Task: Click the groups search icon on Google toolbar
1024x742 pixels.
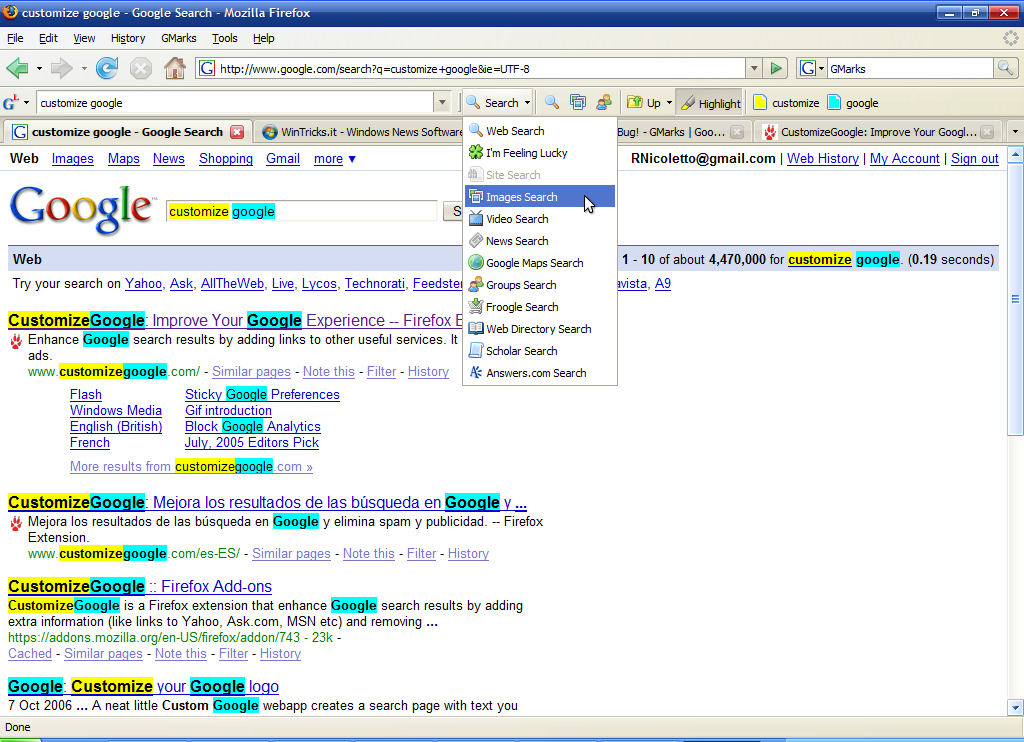Action: tap(604, 103)
